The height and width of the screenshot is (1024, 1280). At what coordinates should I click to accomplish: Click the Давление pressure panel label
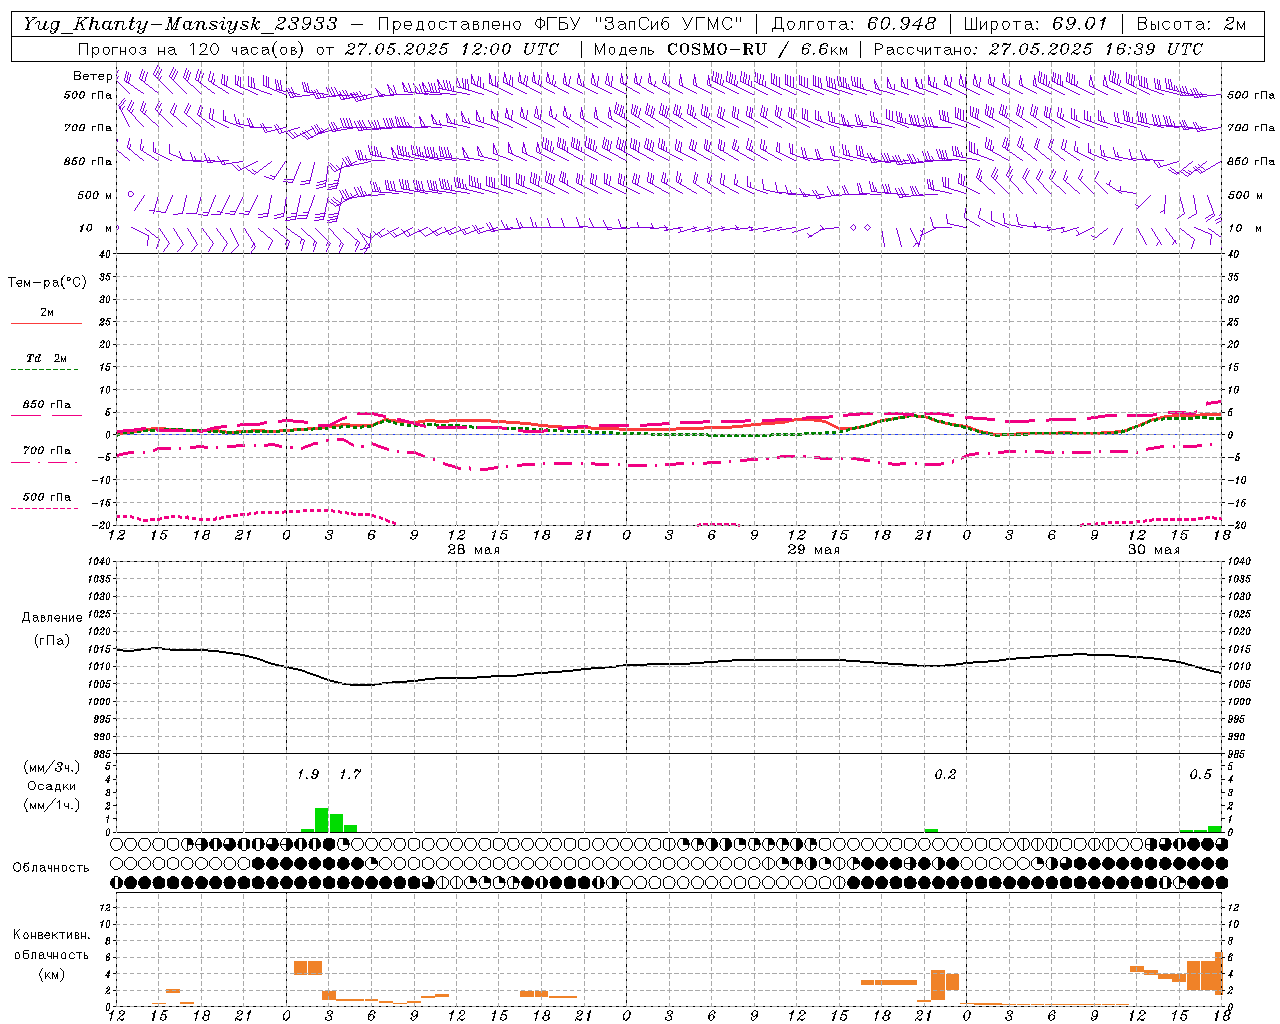coord(52,618)
